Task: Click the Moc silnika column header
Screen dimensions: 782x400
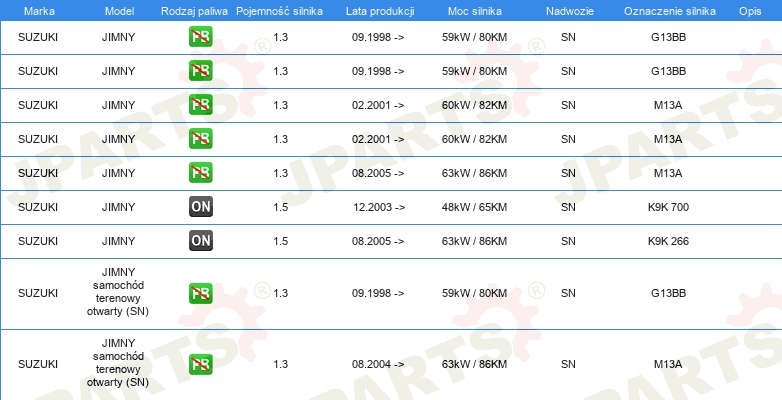Action: point(475,11)
